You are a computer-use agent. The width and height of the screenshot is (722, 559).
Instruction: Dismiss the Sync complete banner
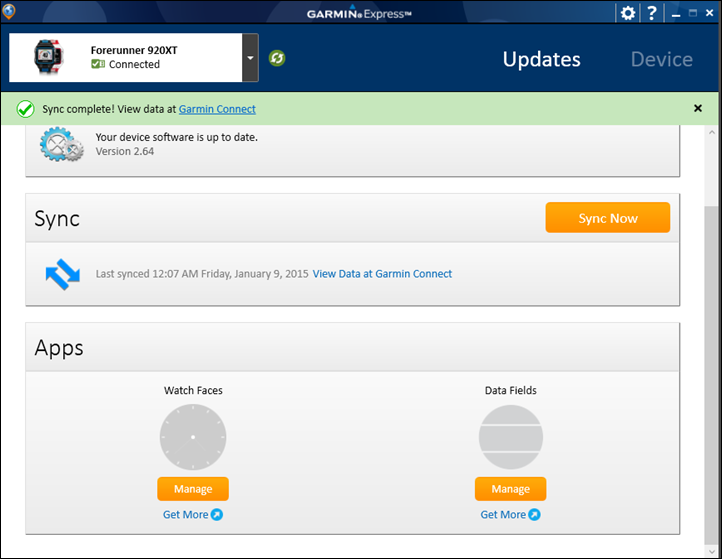tap(698, 108)
